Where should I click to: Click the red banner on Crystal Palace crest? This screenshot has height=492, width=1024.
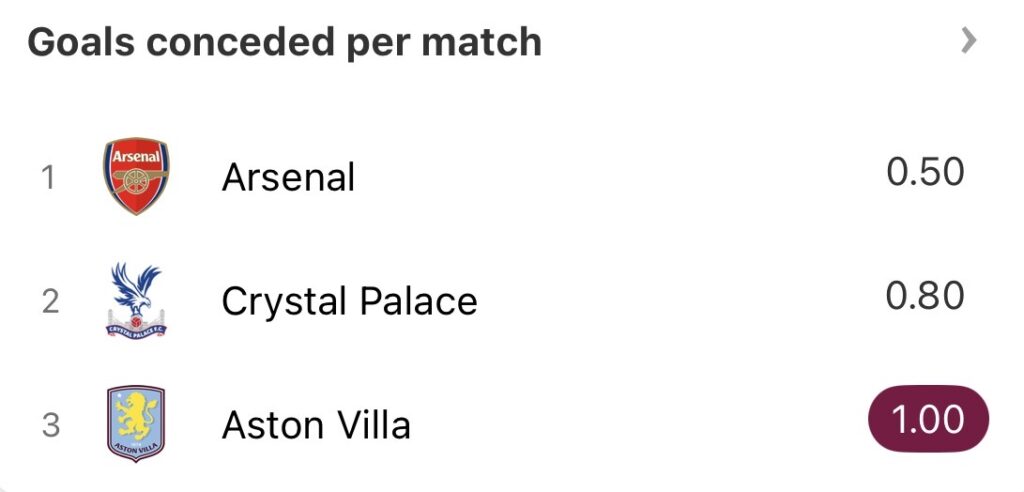tap(136, 328)
